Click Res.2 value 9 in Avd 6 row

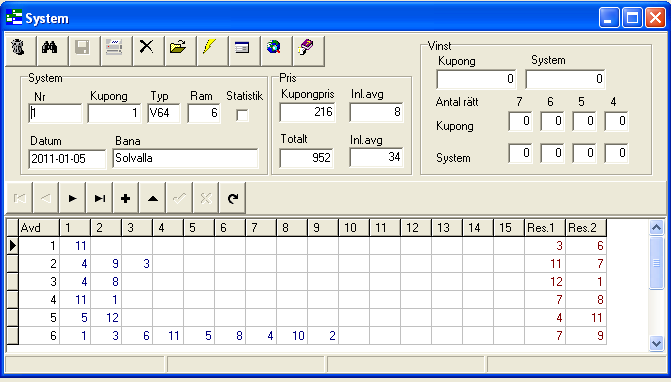point(586,336)
